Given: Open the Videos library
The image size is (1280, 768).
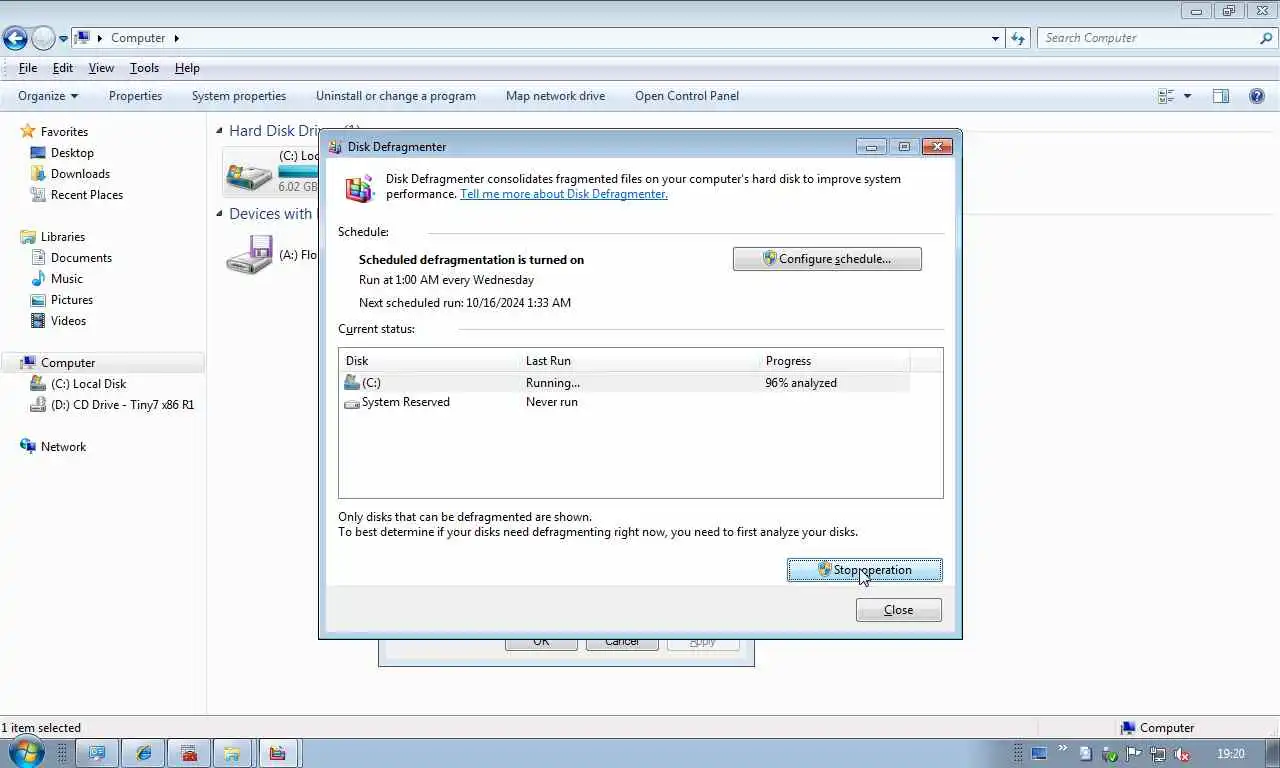Looking at the screenshot, I should pyautogui.click(x=69, y=321).
